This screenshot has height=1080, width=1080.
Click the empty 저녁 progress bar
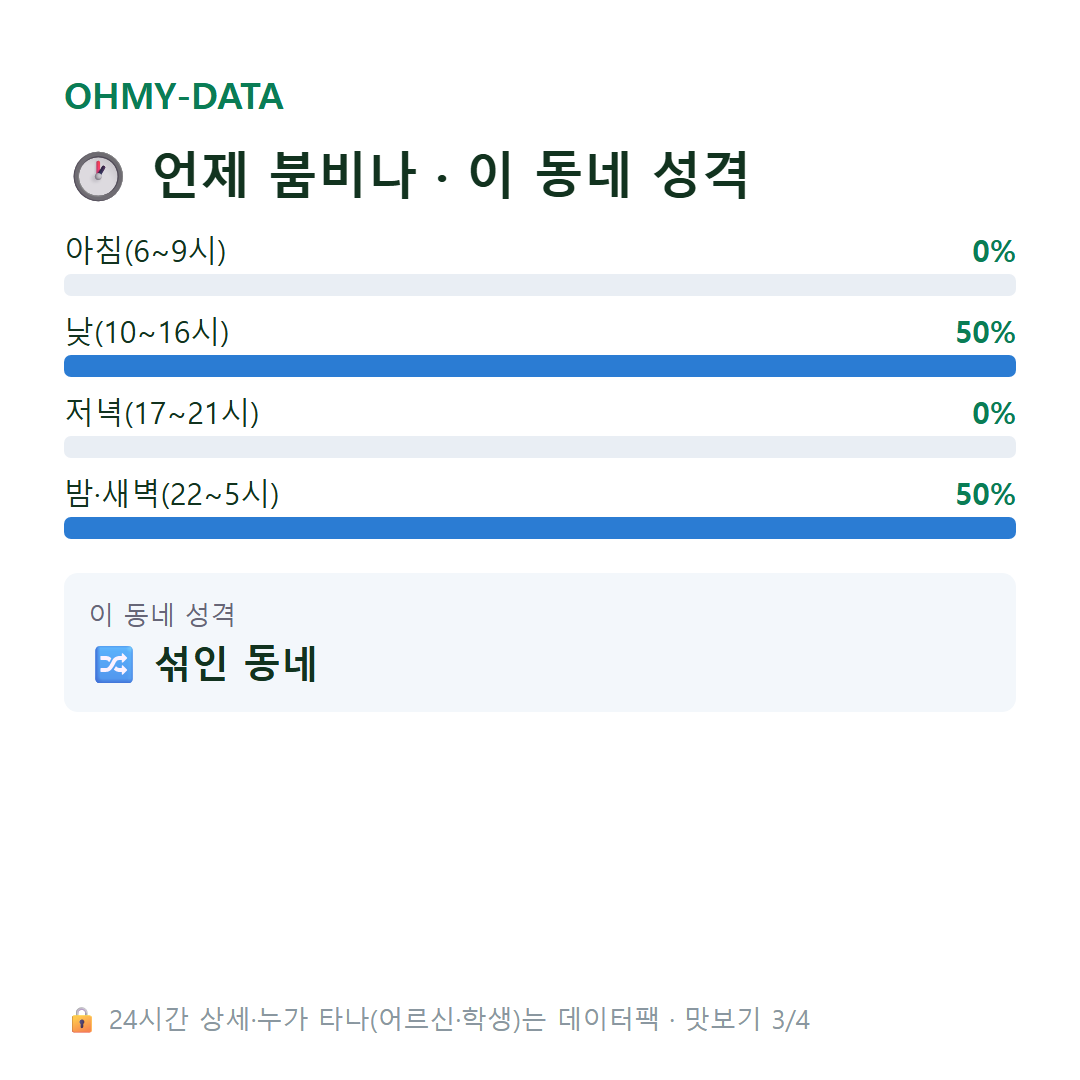tap(540, 447)
